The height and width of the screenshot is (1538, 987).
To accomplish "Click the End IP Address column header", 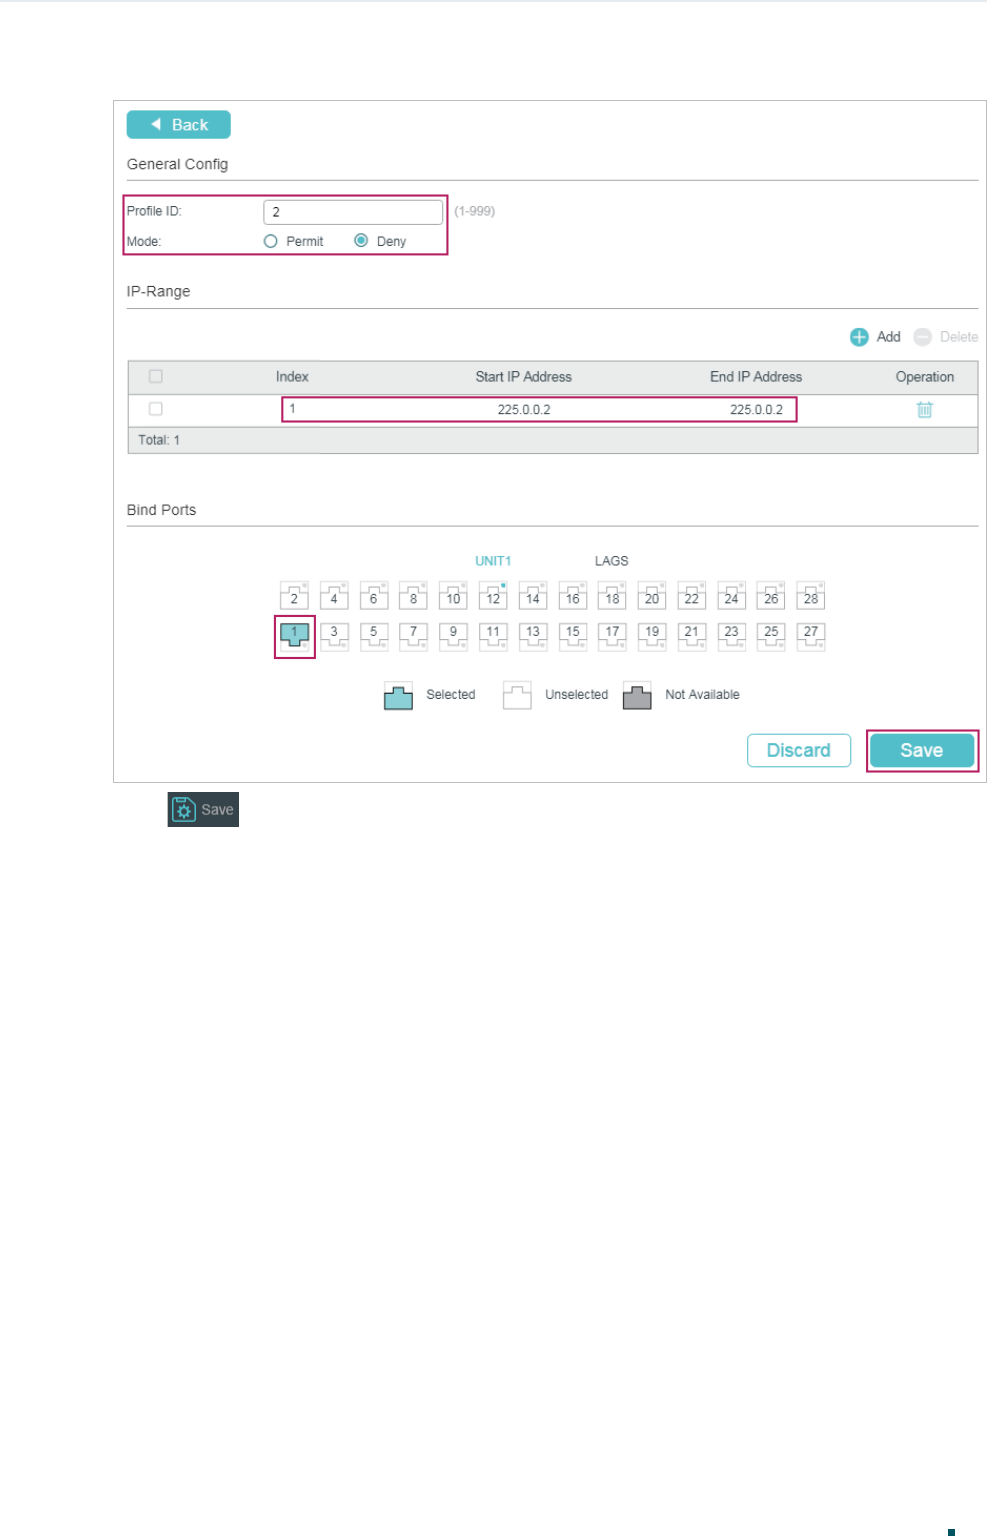I will (x=756, y=377).
